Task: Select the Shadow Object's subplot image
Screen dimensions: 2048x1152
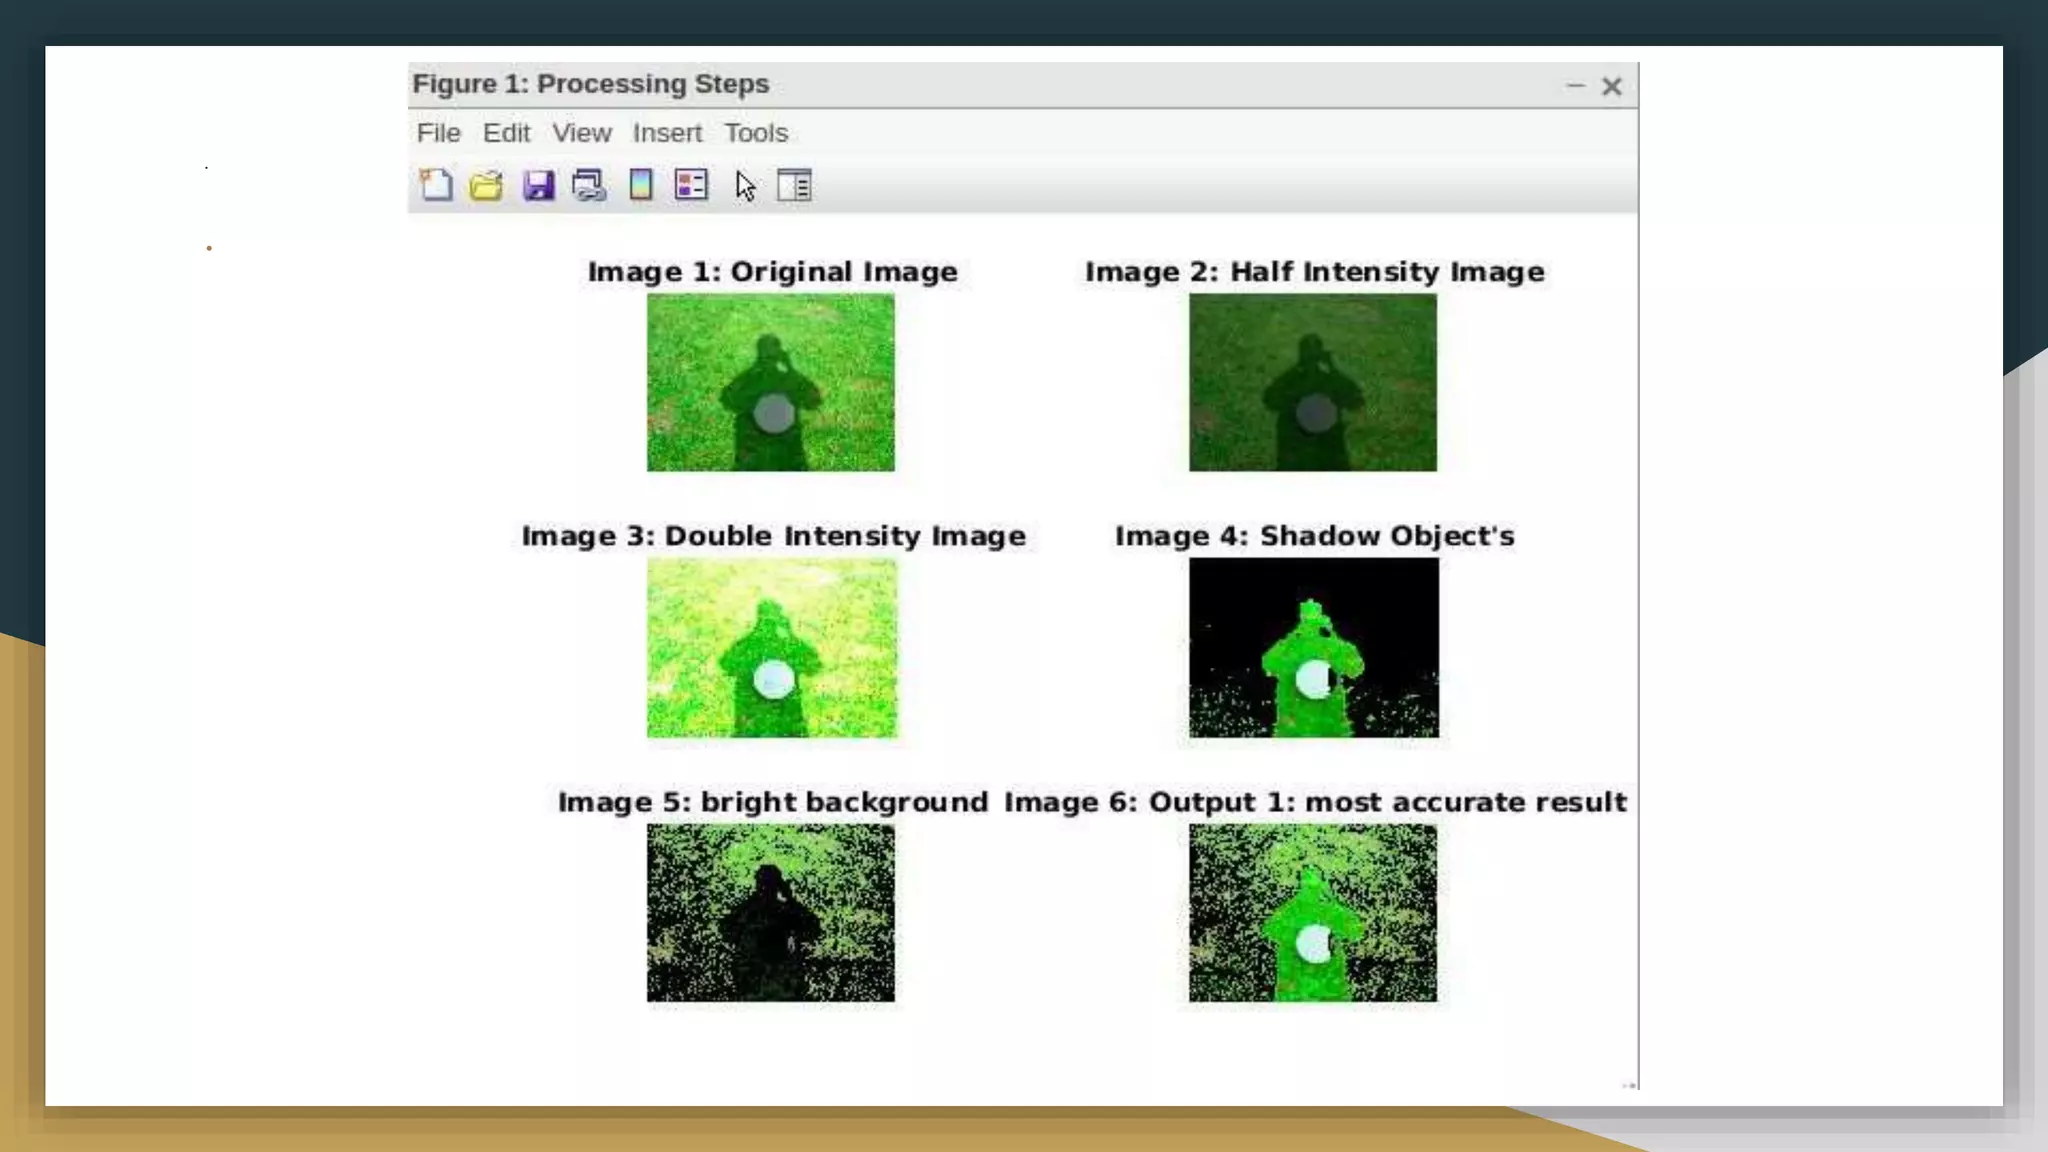Action: click(x=1313, y=647)
